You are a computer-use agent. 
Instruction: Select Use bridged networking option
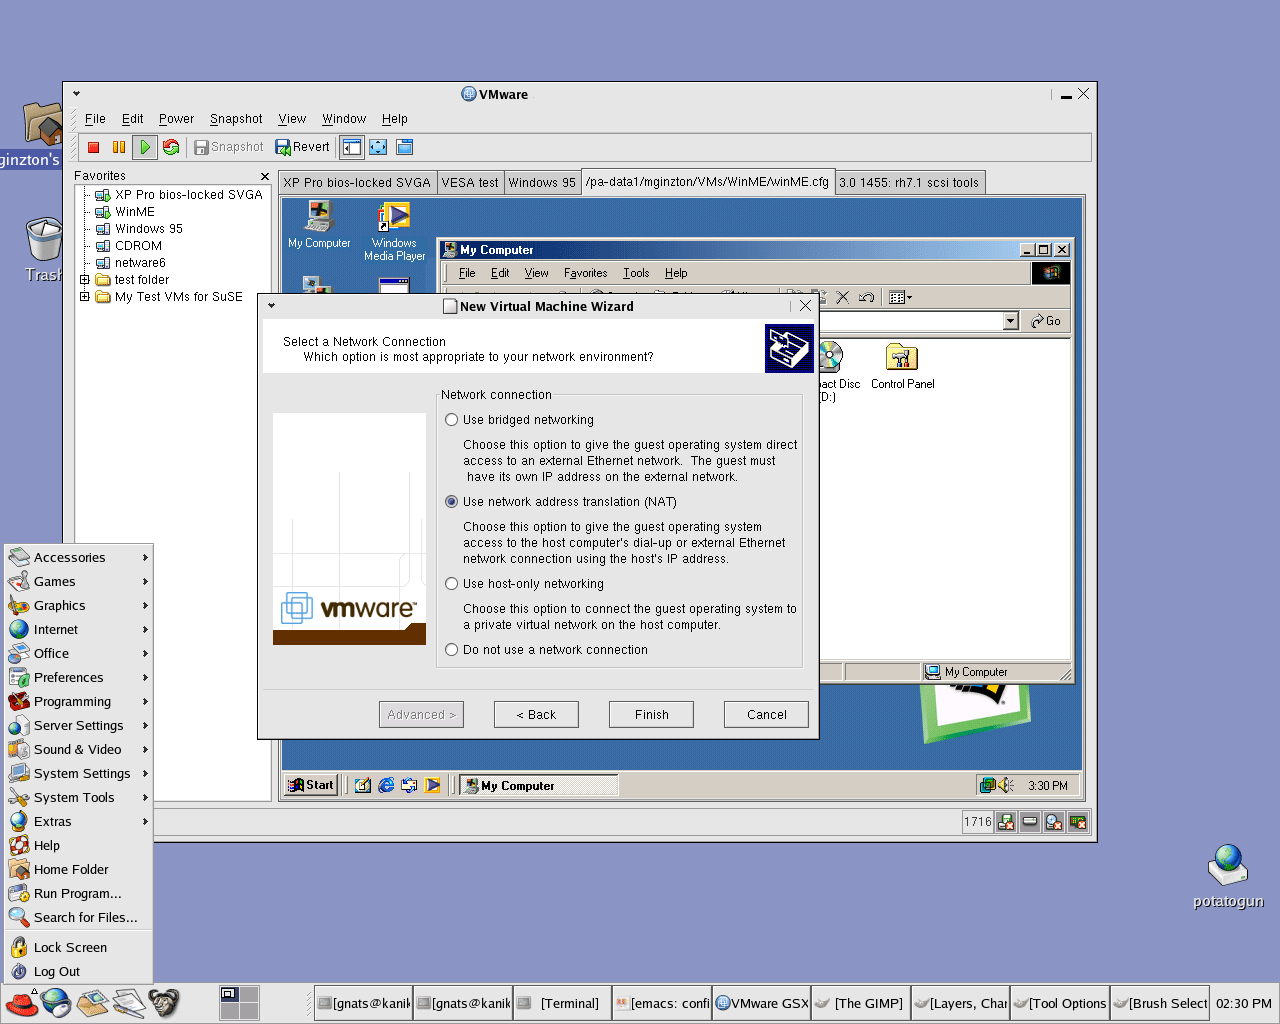click(452, 420)
